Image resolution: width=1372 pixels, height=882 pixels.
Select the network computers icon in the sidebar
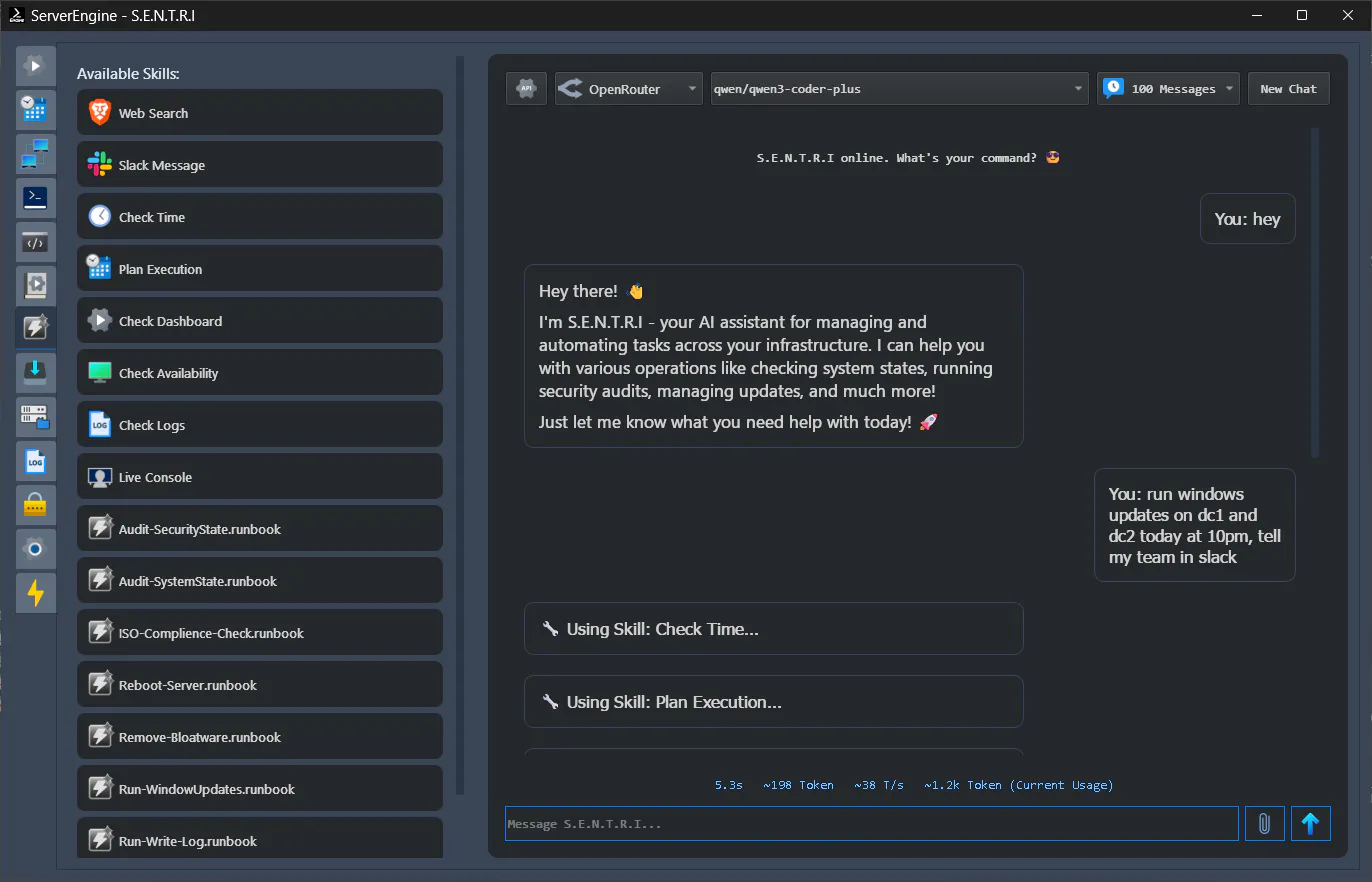pos(35,154)
